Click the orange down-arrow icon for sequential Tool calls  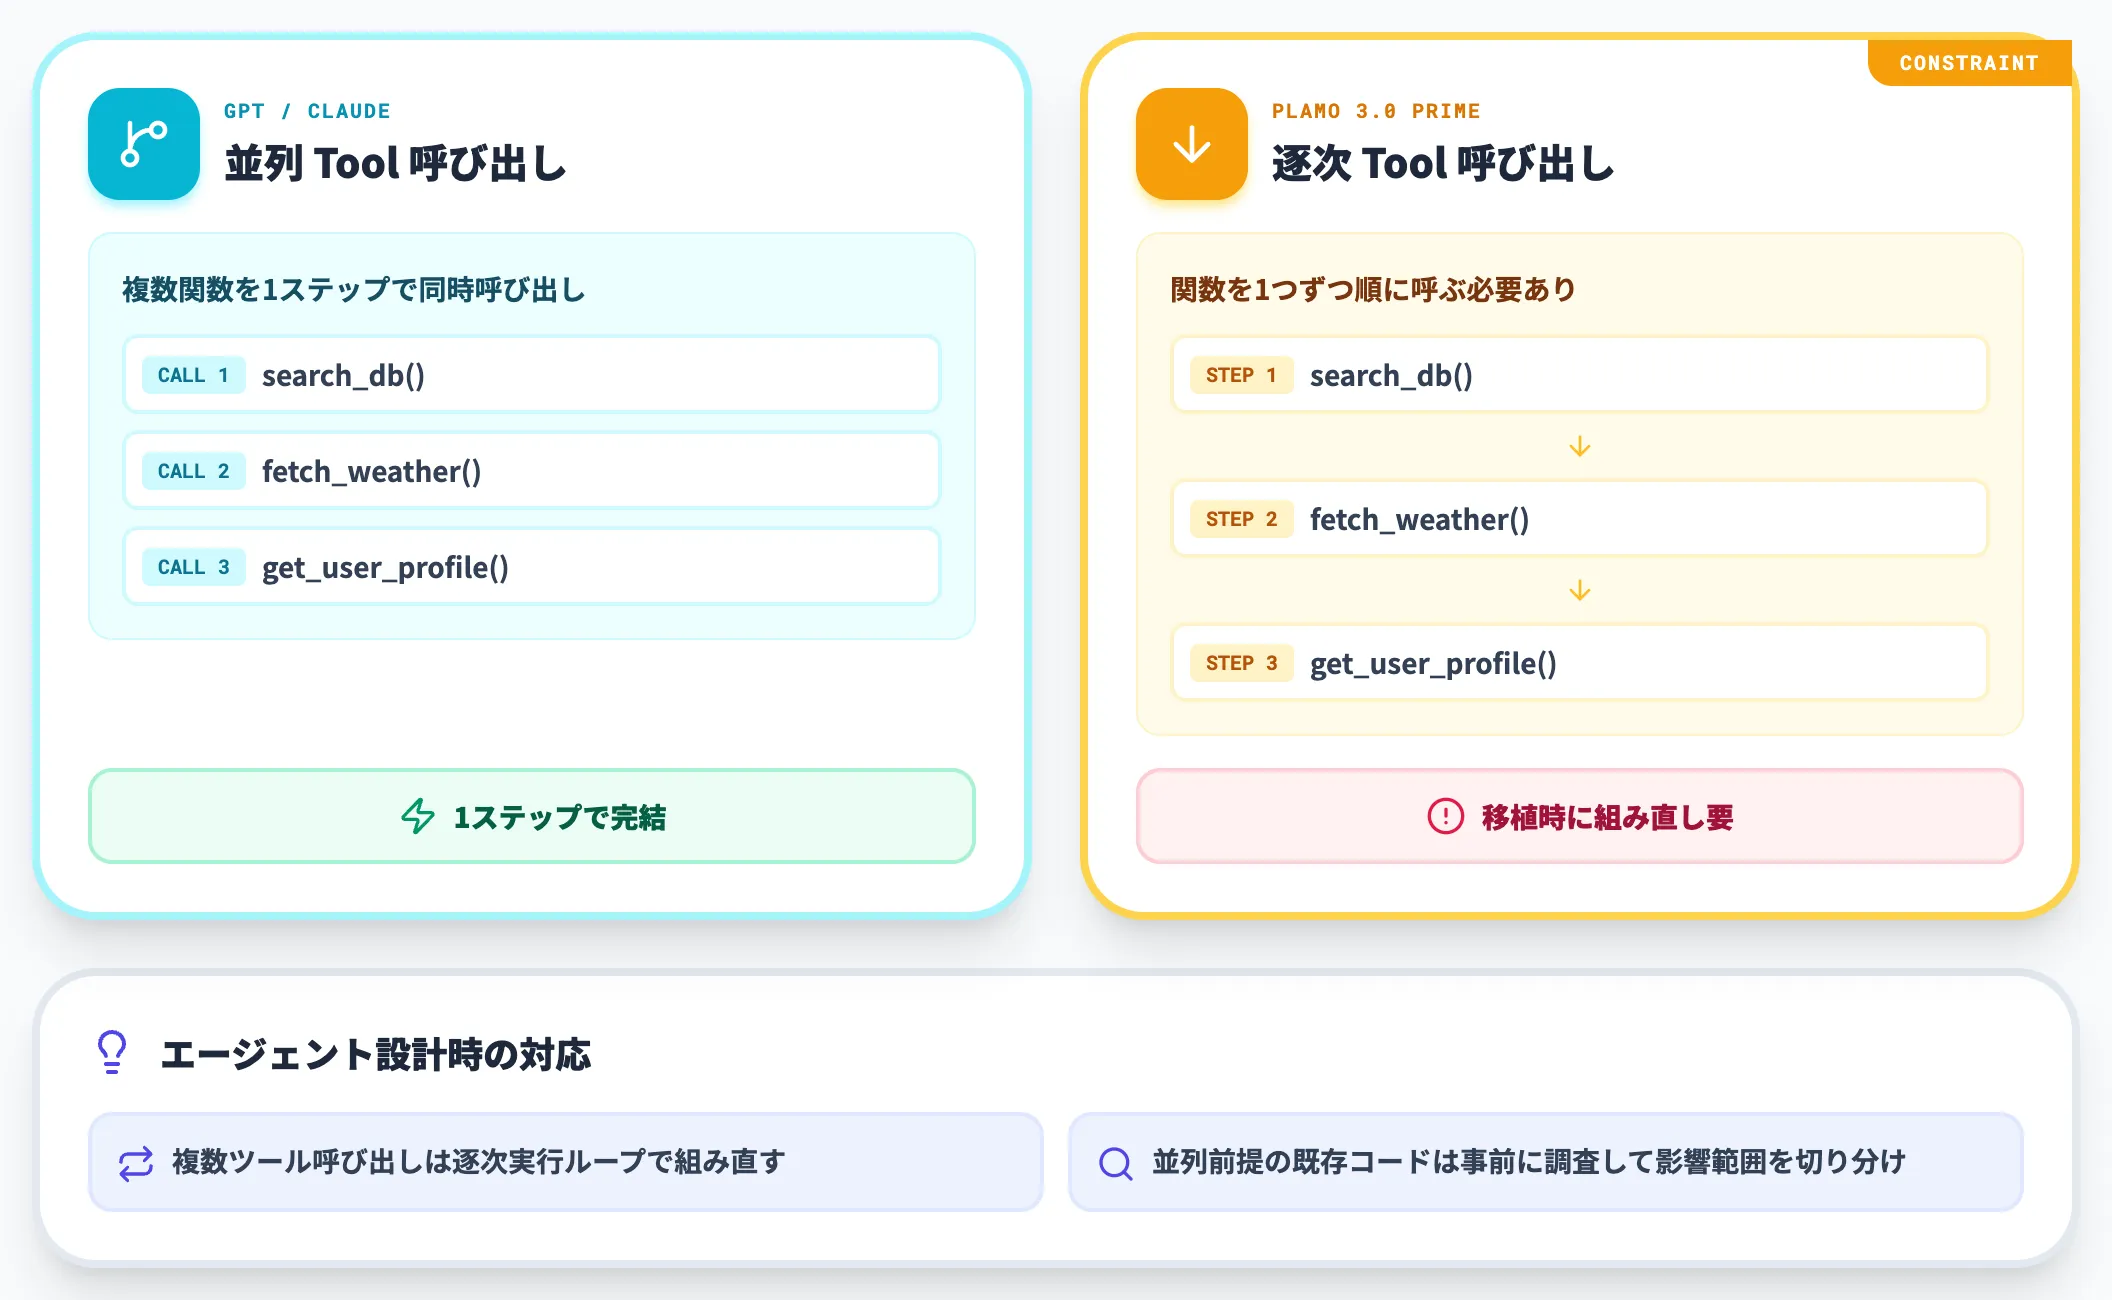(1192, 144)
